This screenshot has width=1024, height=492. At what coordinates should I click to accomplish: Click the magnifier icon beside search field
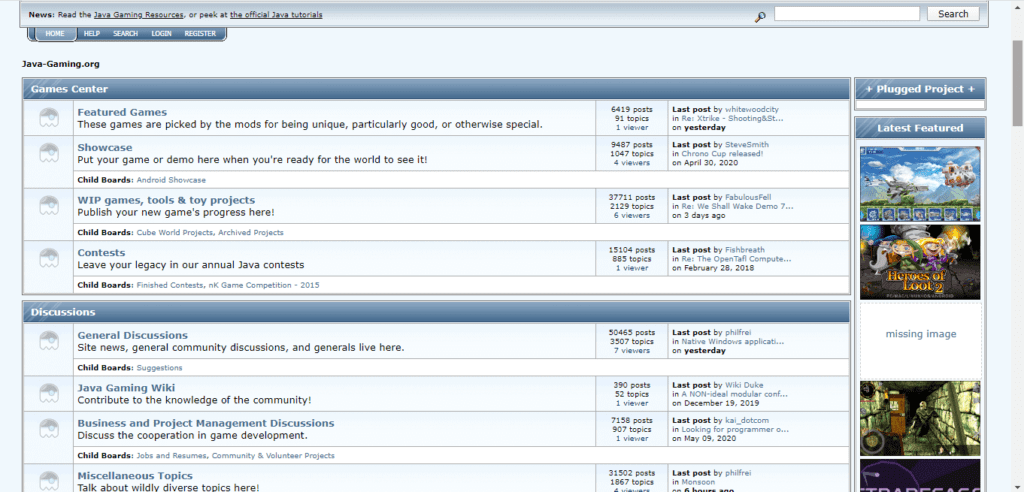[x=760, y=16]
